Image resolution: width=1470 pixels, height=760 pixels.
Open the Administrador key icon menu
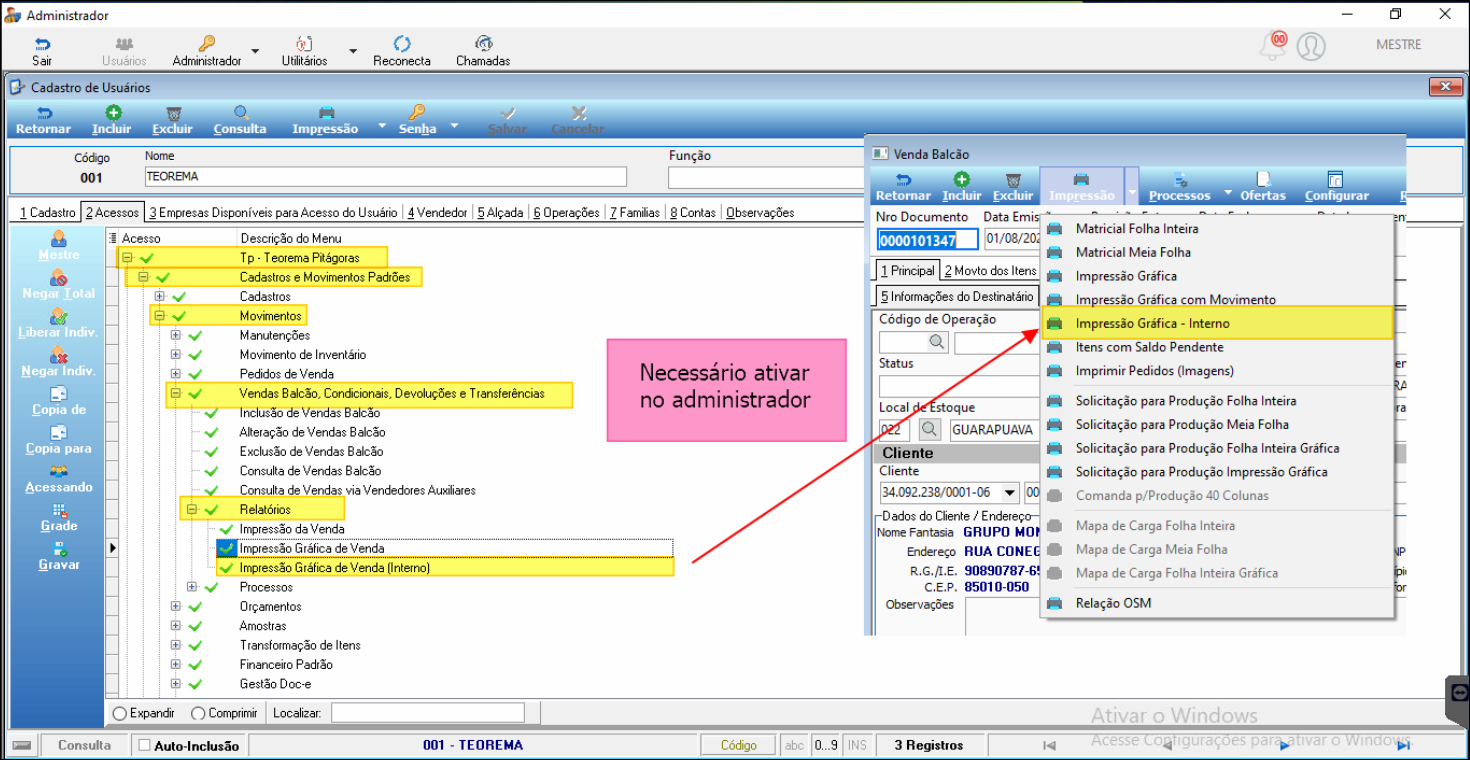pyautogui.click(x=206, y=44)
